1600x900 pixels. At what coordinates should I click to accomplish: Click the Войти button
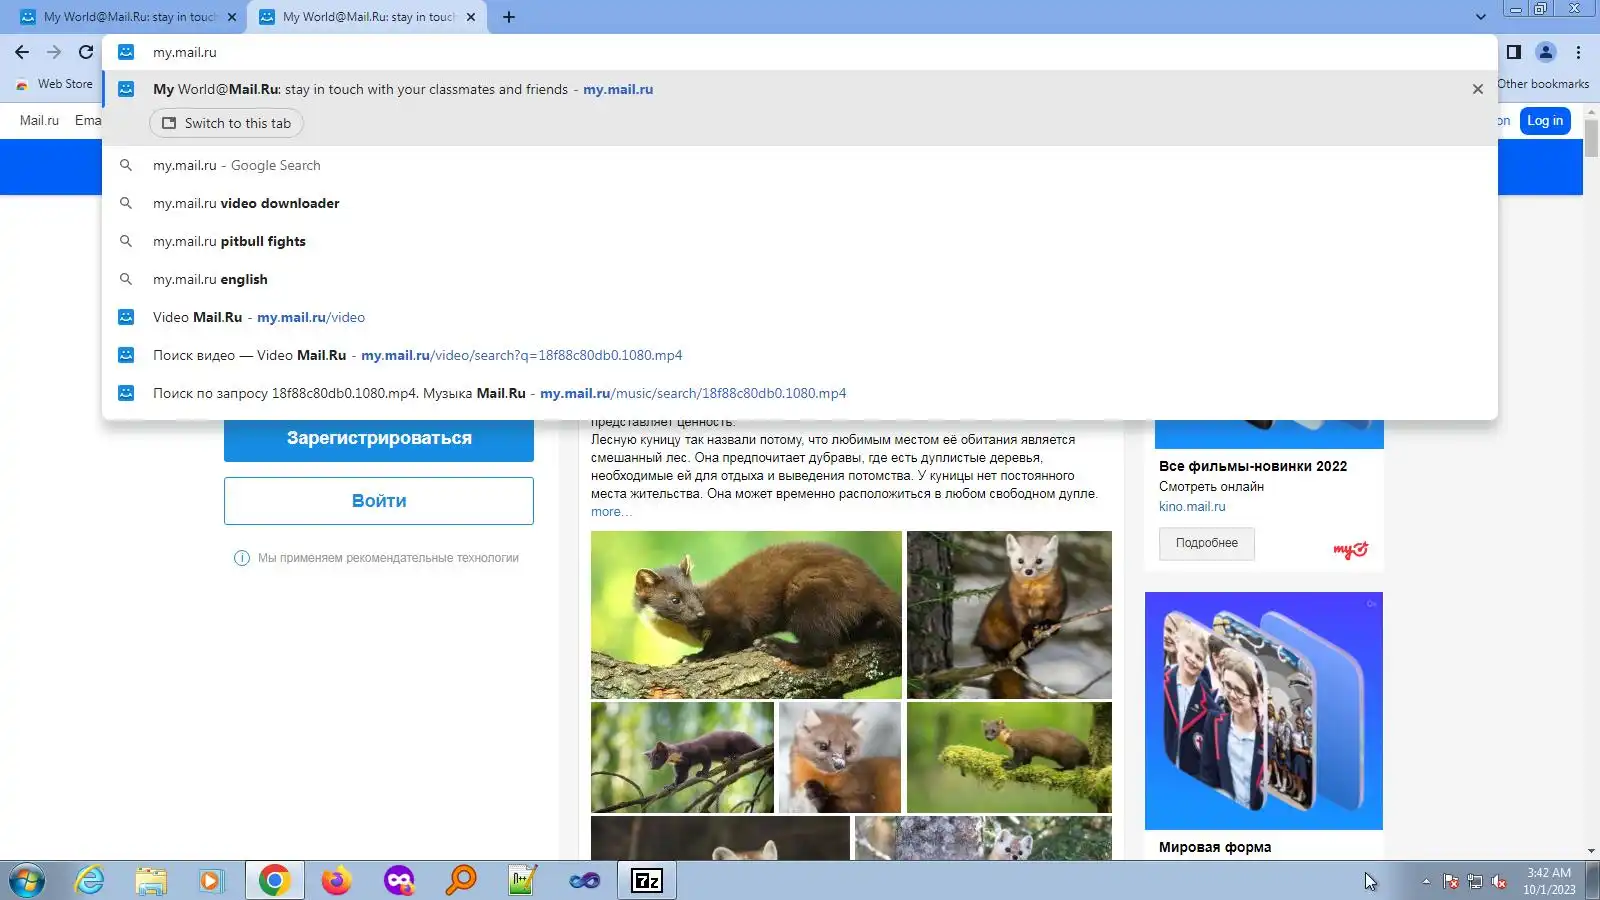(x=379, y=501)
